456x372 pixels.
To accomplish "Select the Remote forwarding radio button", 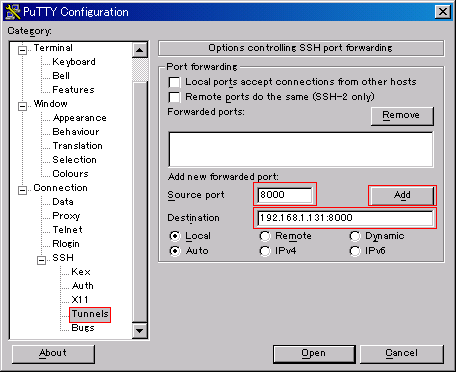I will tap(265, 236).
